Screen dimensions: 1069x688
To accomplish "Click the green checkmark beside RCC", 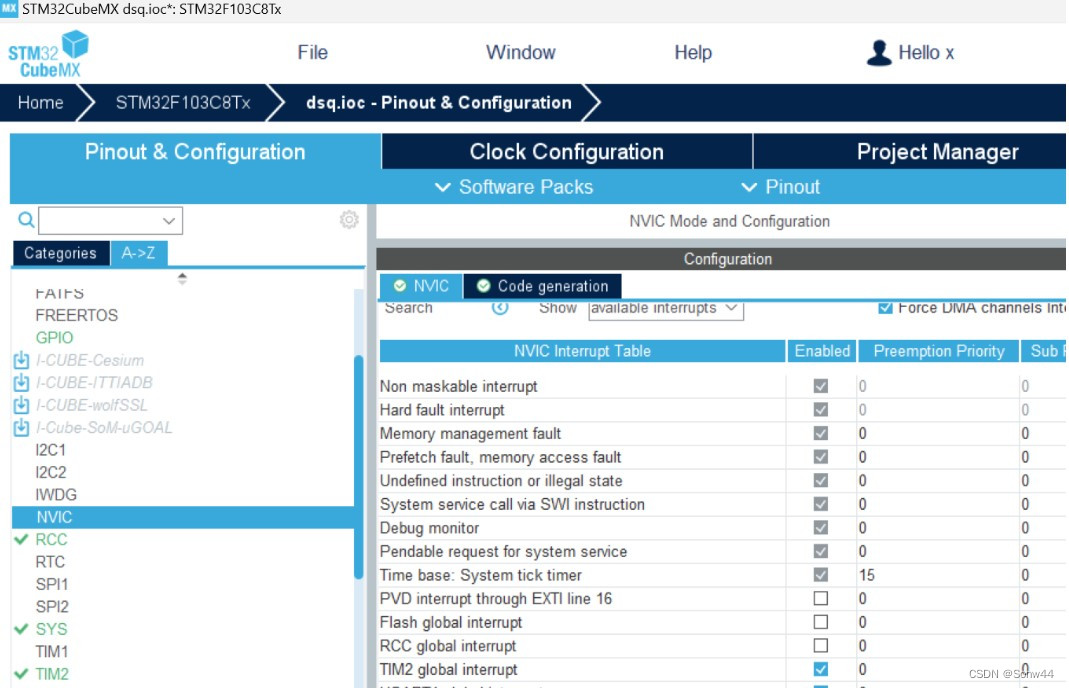I will pyautogui.click(x=21, y=539).
